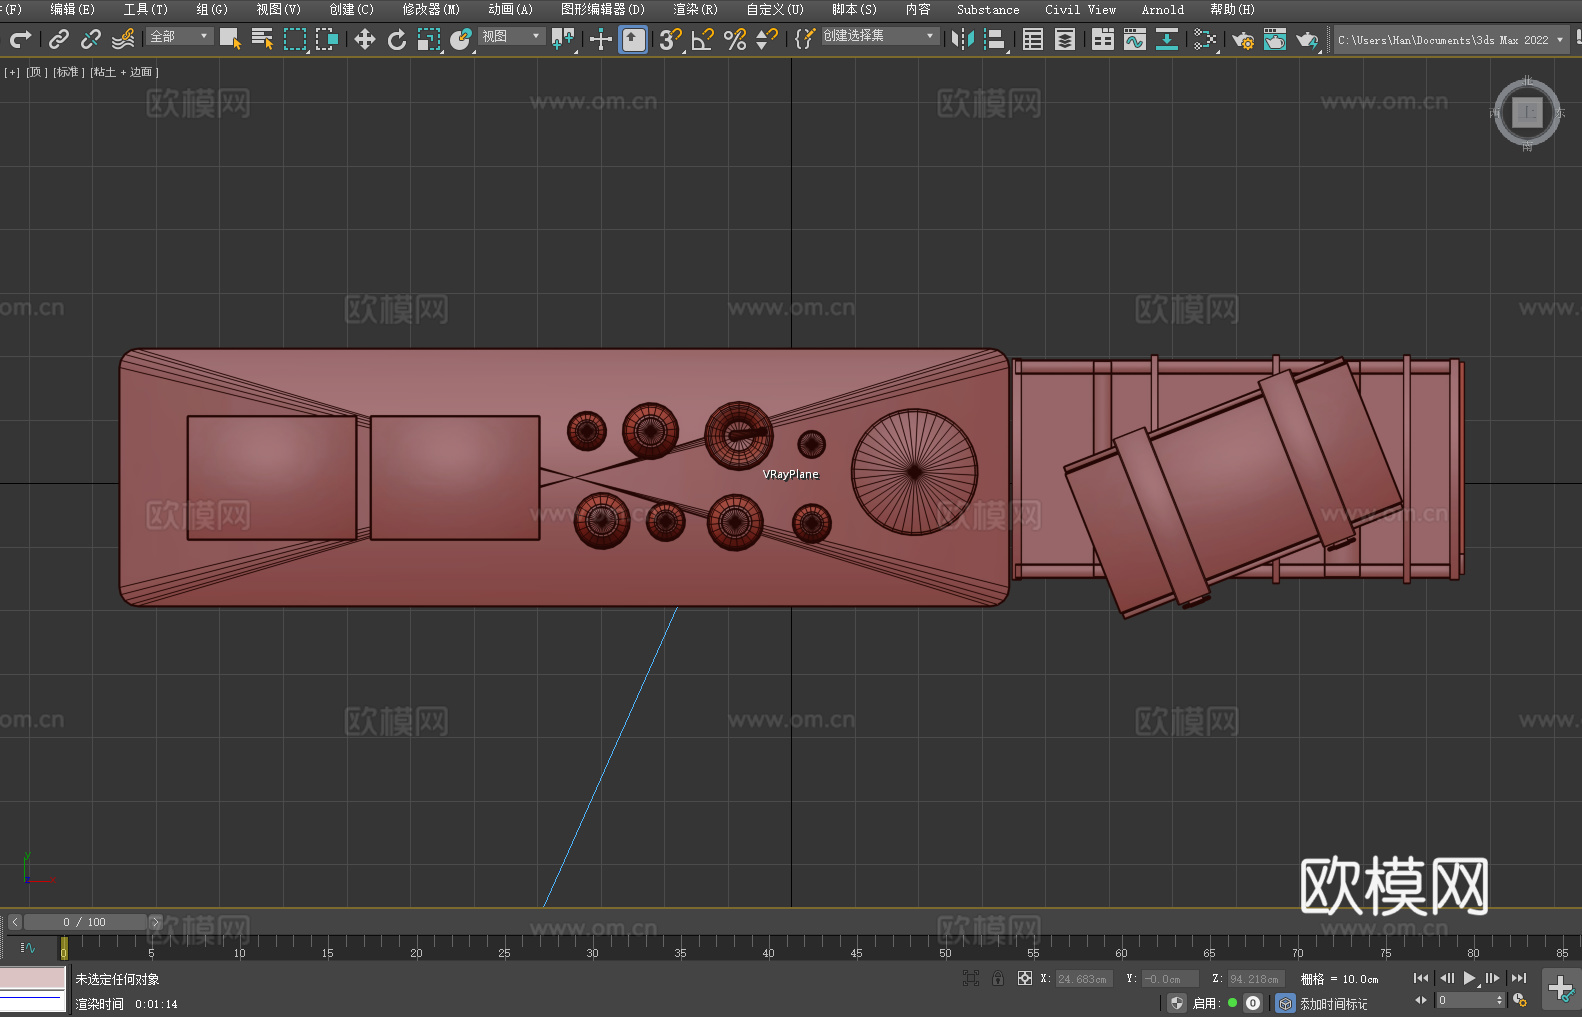
Task: Open the 编辑(E) menu
Action: (73, 9)
